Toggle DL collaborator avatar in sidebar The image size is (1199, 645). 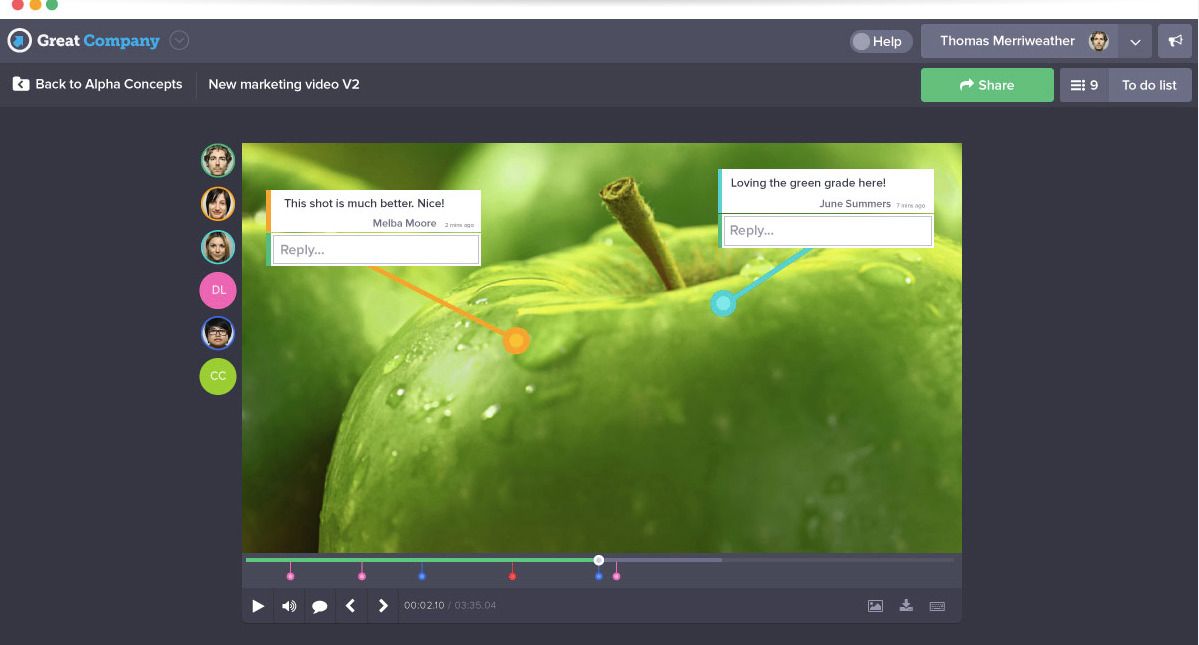pyautogui.click(x=217, y=290)
